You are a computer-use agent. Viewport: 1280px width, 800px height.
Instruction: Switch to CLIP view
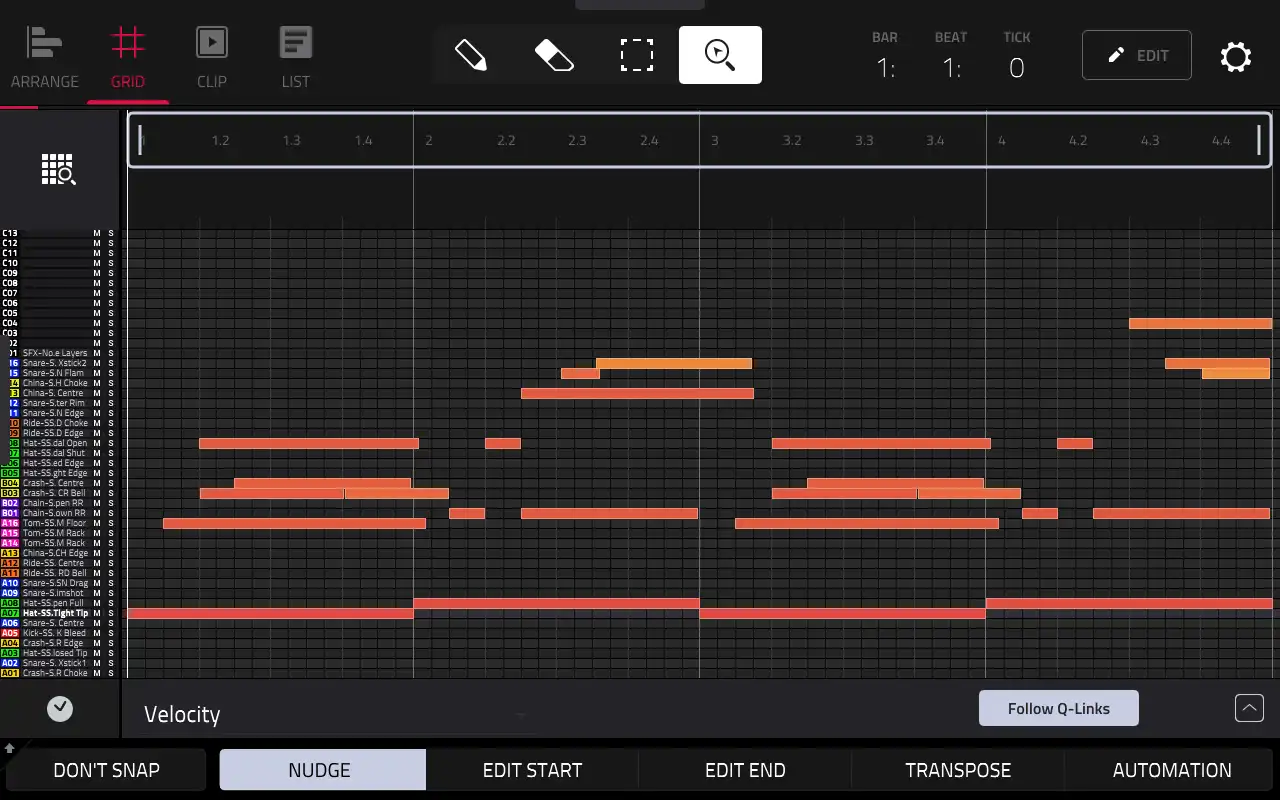click(212, 59)
